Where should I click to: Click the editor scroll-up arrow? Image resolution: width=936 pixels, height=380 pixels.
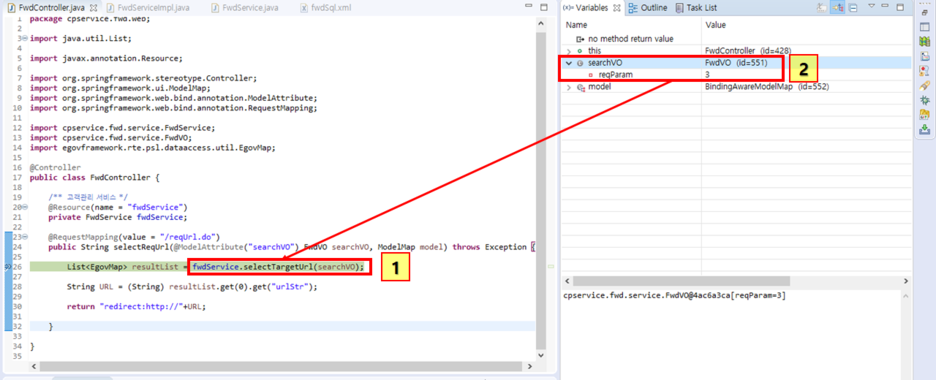tap(541, 24)
